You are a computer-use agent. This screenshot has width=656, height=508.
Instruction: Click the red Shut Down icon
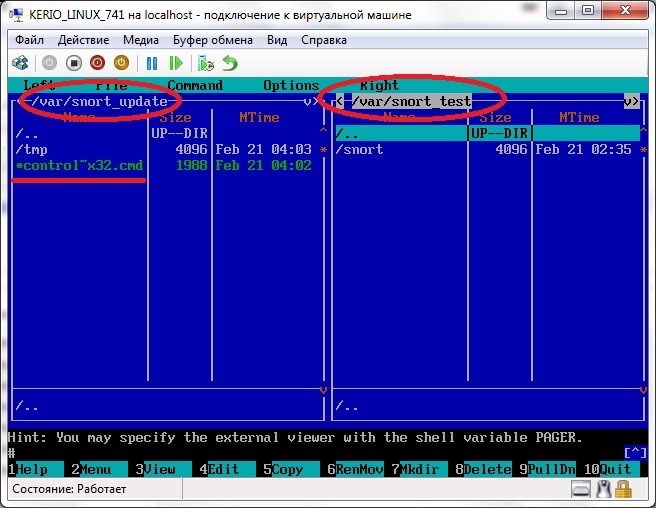pyautogui.click(x=99, y=63)
